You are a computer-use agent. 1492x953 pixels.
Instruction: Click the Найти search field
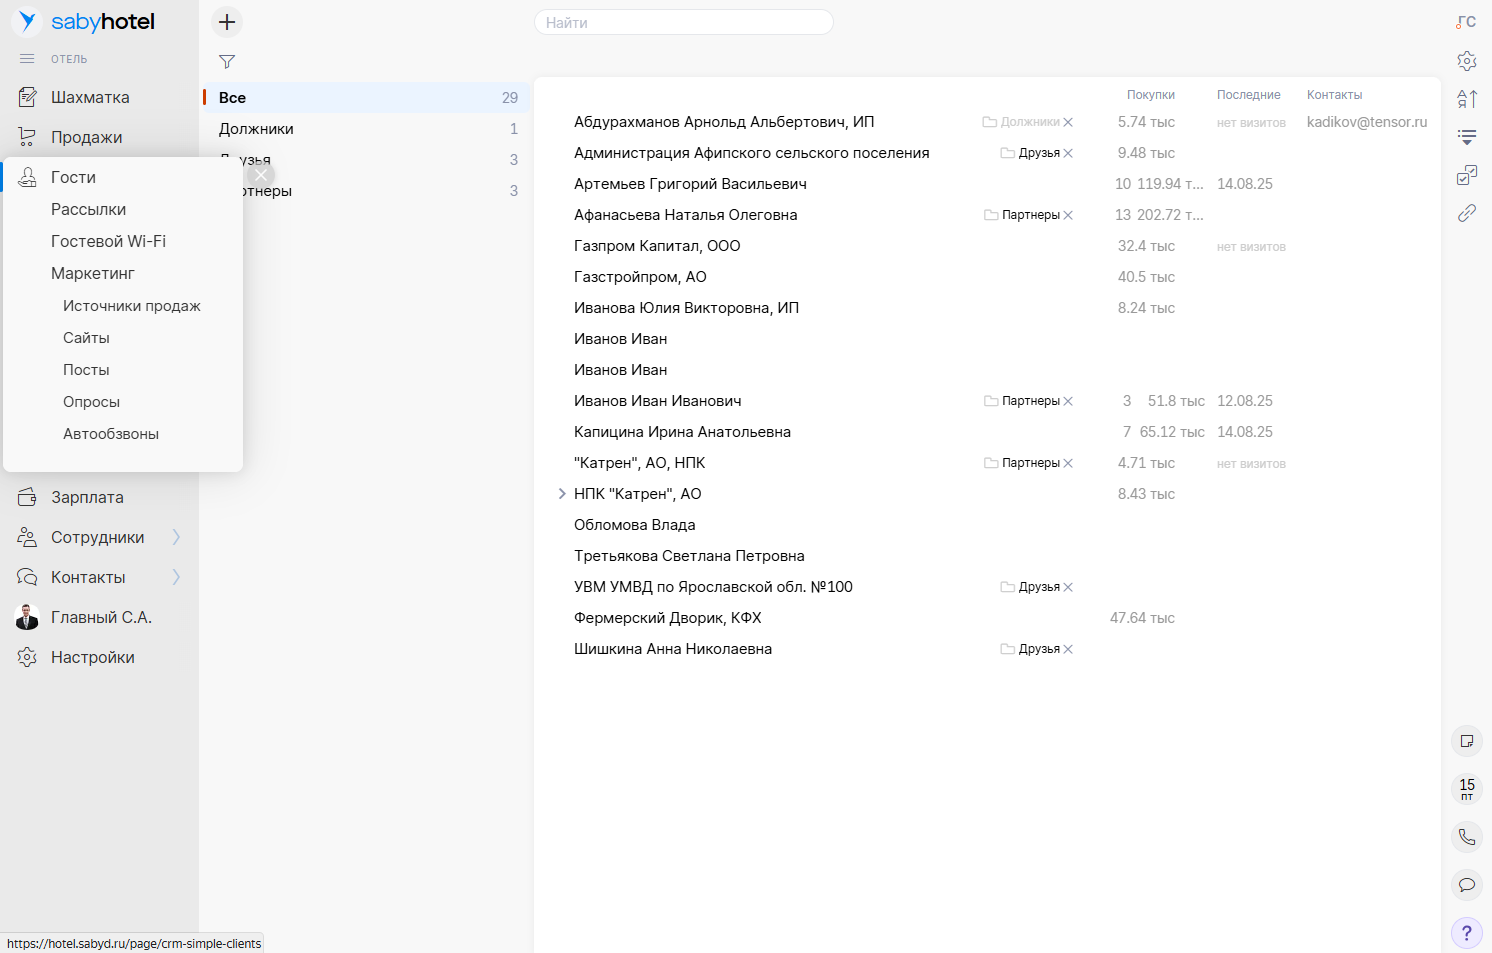pos(684,22)
